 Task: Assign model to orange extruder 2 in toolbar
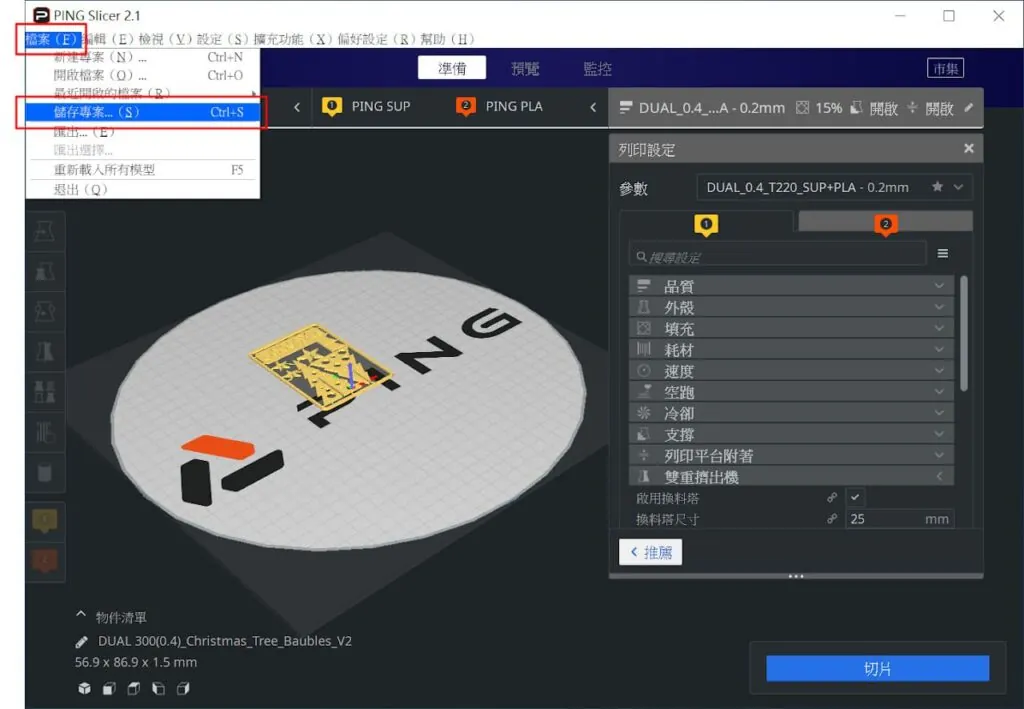[x=44, y=561]
